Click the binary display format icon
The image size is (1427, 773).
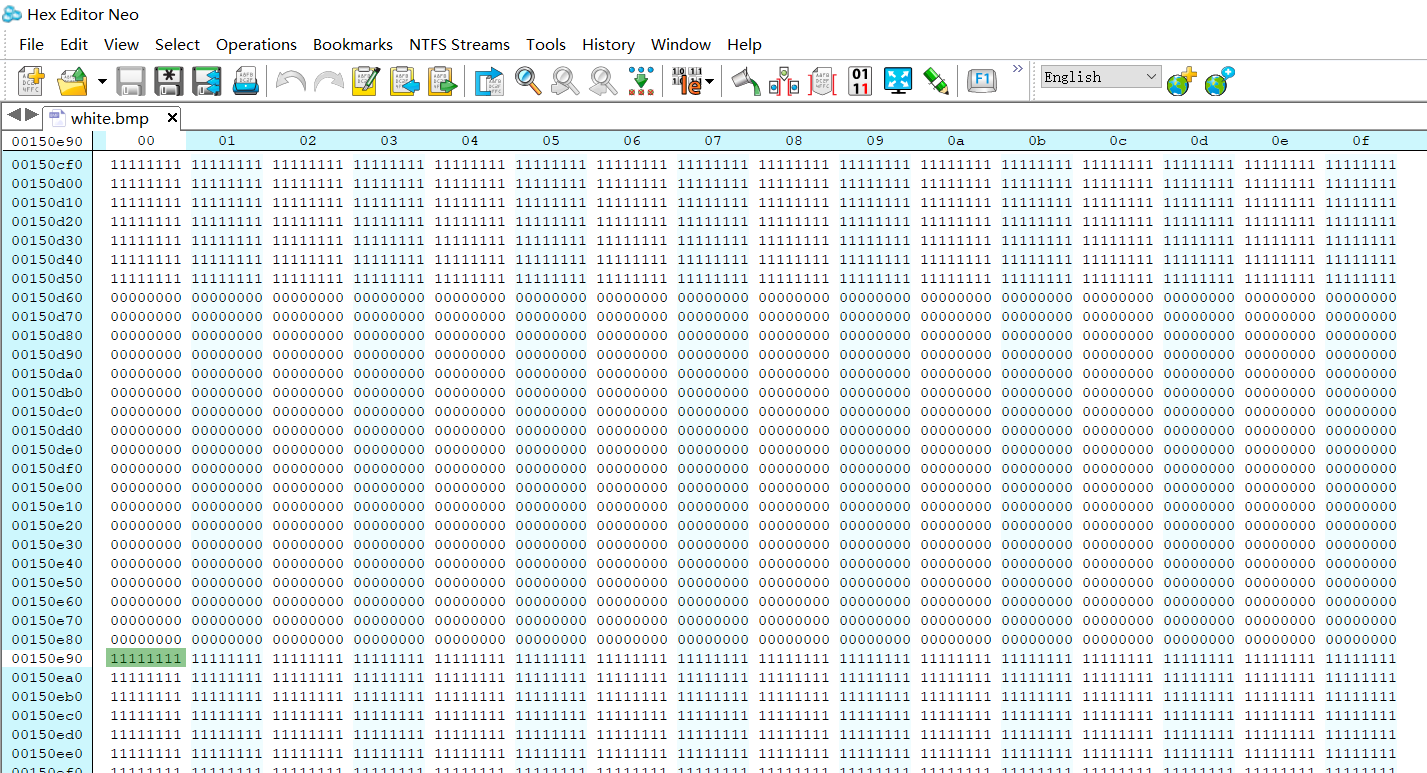pos(686,80)
